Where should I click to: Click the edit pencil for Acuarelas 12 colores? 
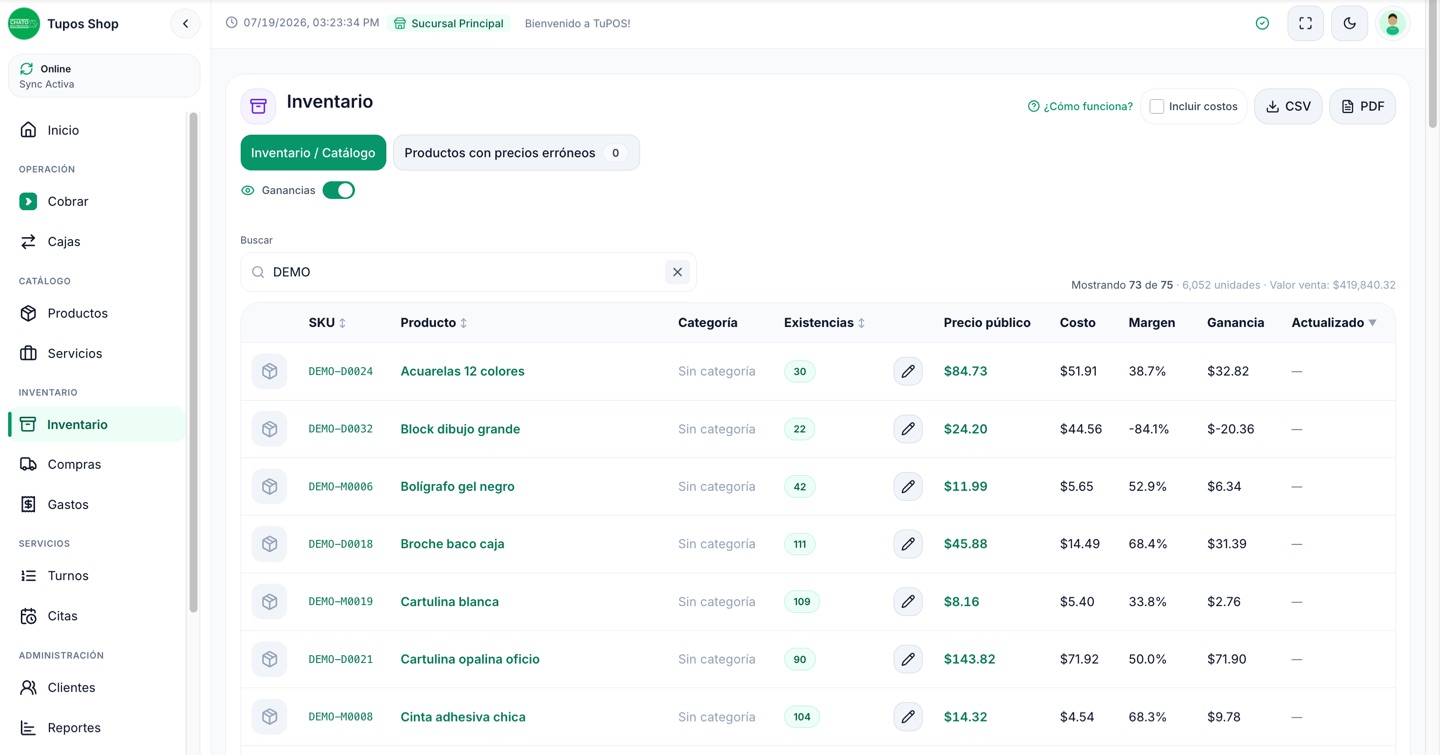[x=908, y=372]
